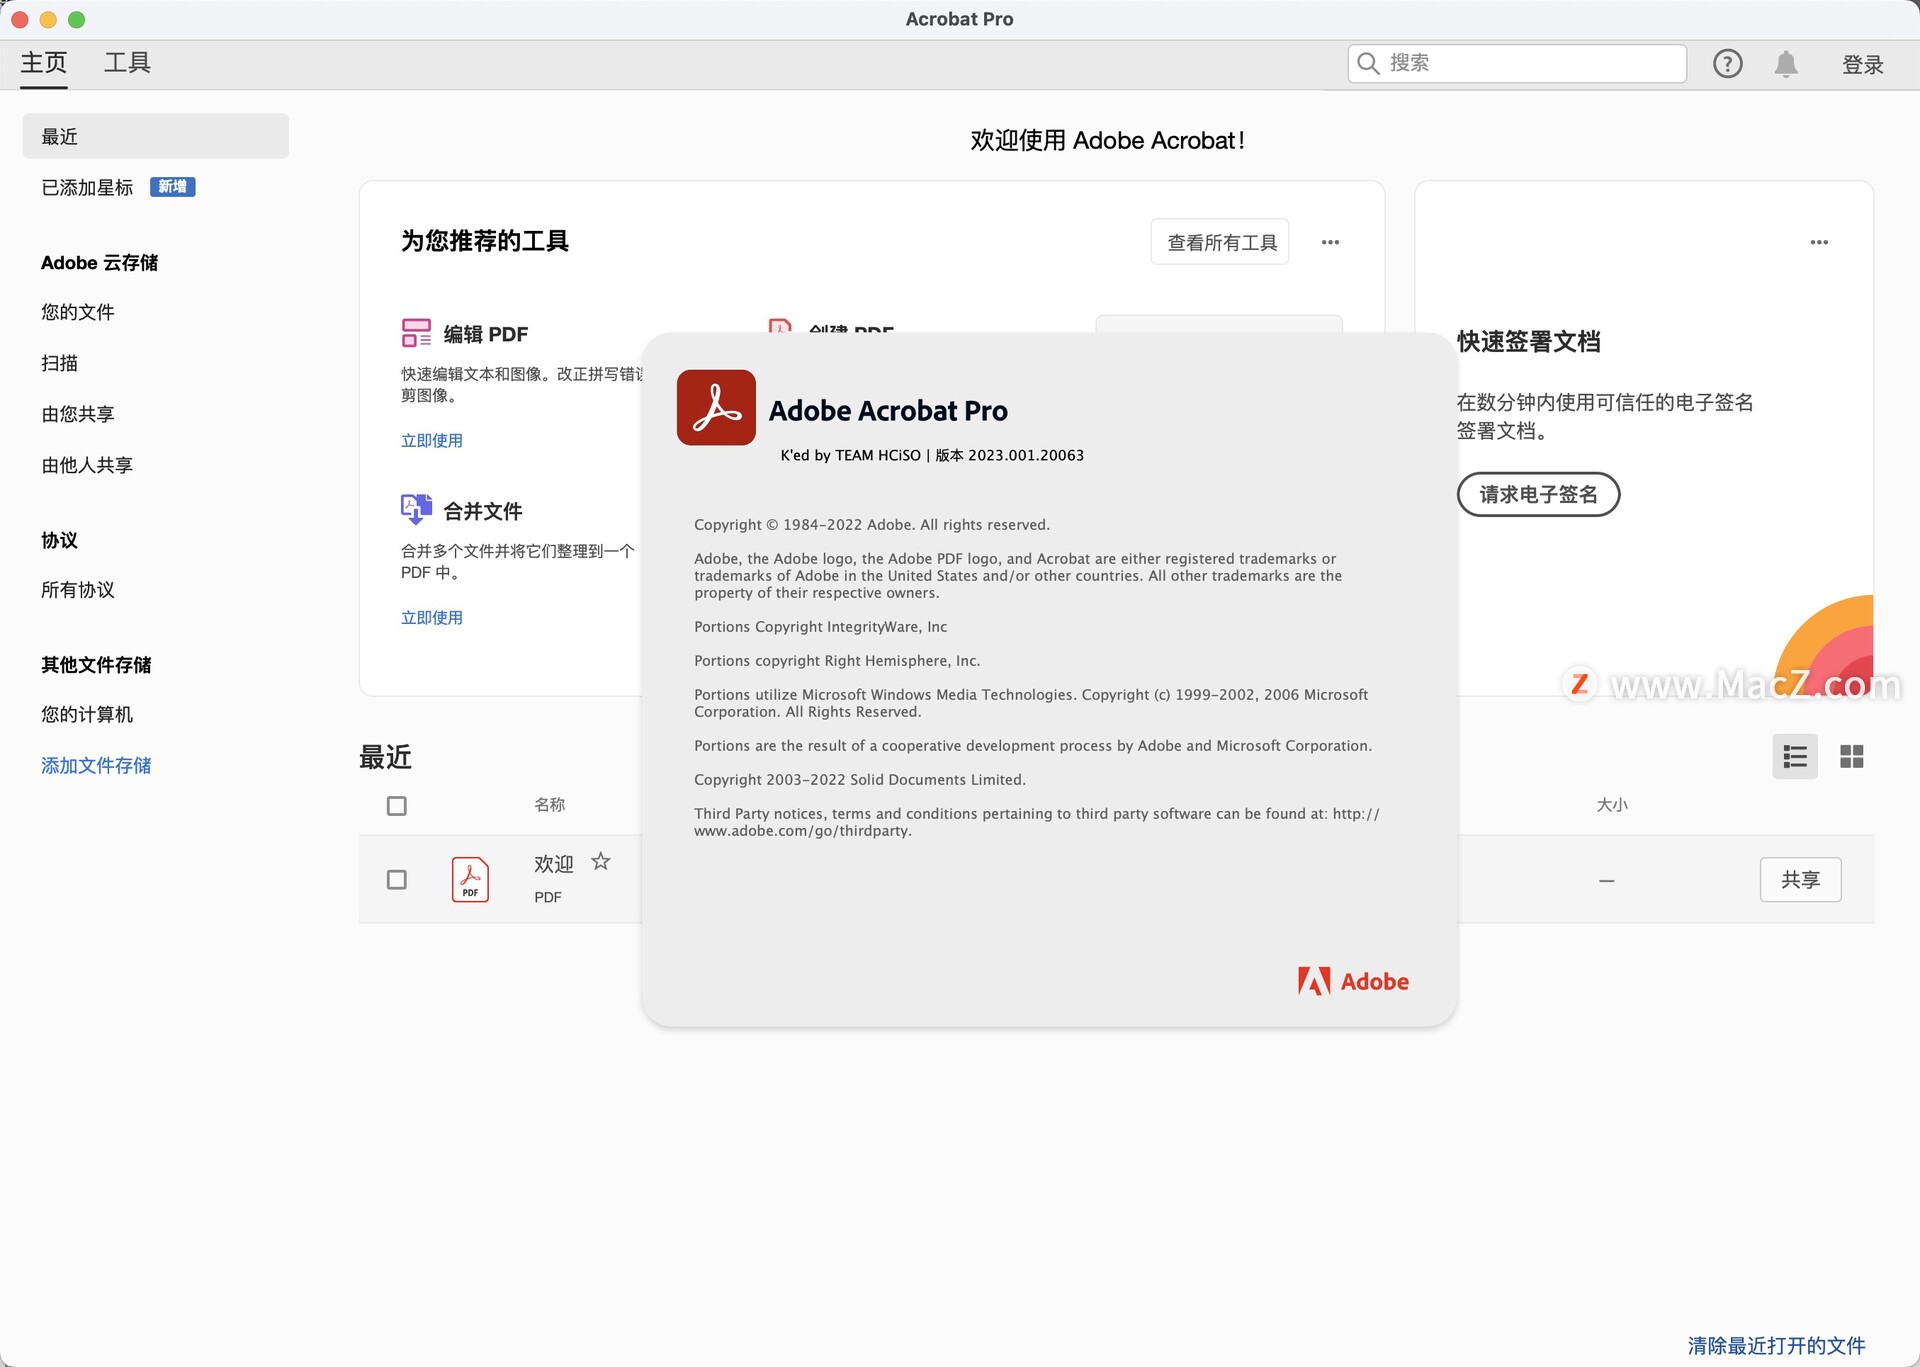The width and height of the screenshot is (1920, 1367).
Task: Select the 合并文件 tool icon
Action: pos(417,509)
